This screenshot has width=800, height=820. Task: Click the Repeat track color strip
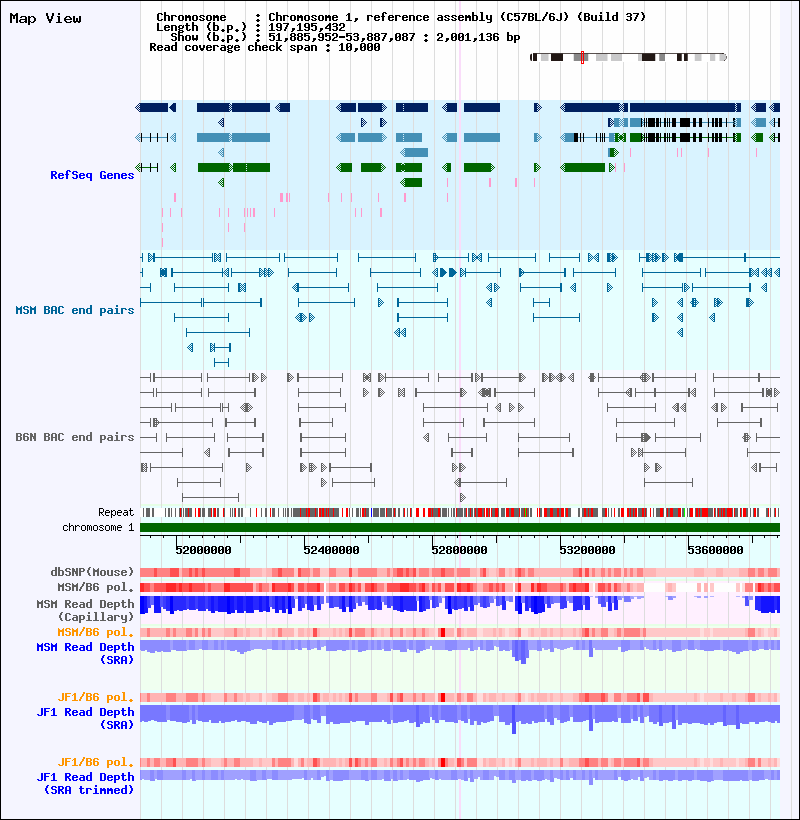[460, 512]
